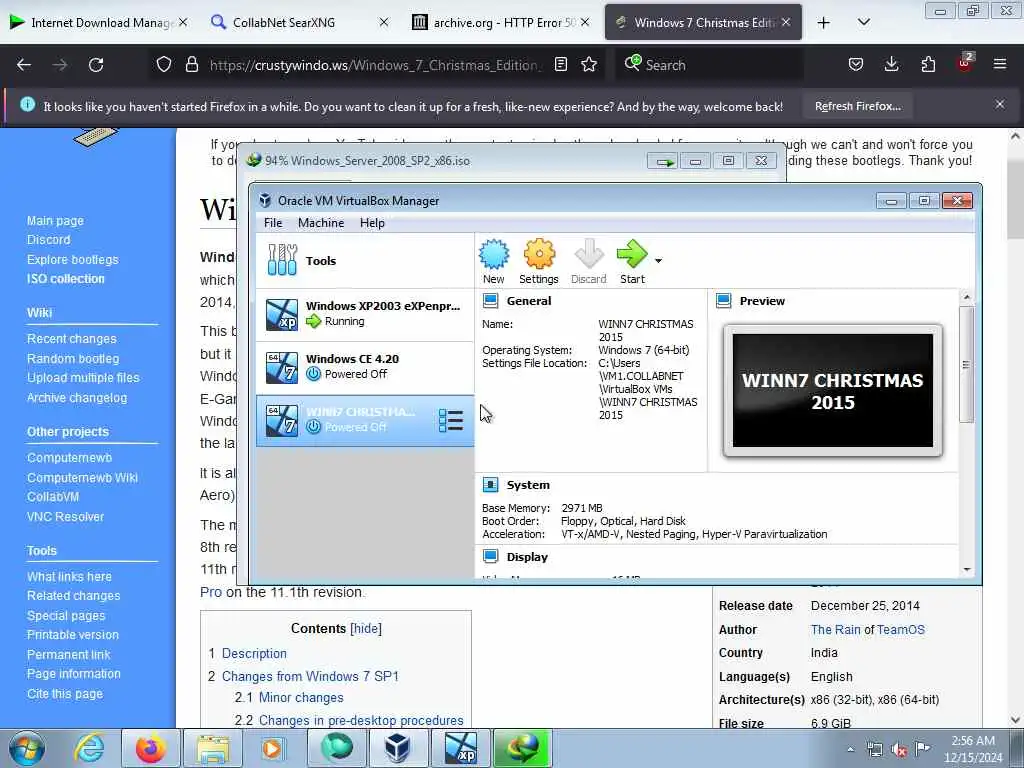Open Random bootleg link
Viewport: 1024px width, 768px height.
pyautogui.click(x=72, y=359)
